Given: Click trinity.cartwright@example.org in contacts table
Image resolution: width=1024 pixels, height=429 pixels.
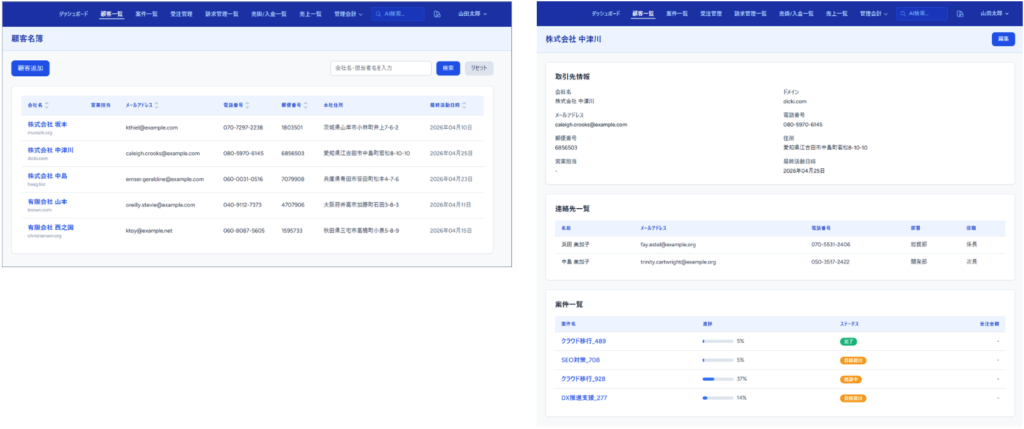Looking at the screenshot, I should pos(678,262).
